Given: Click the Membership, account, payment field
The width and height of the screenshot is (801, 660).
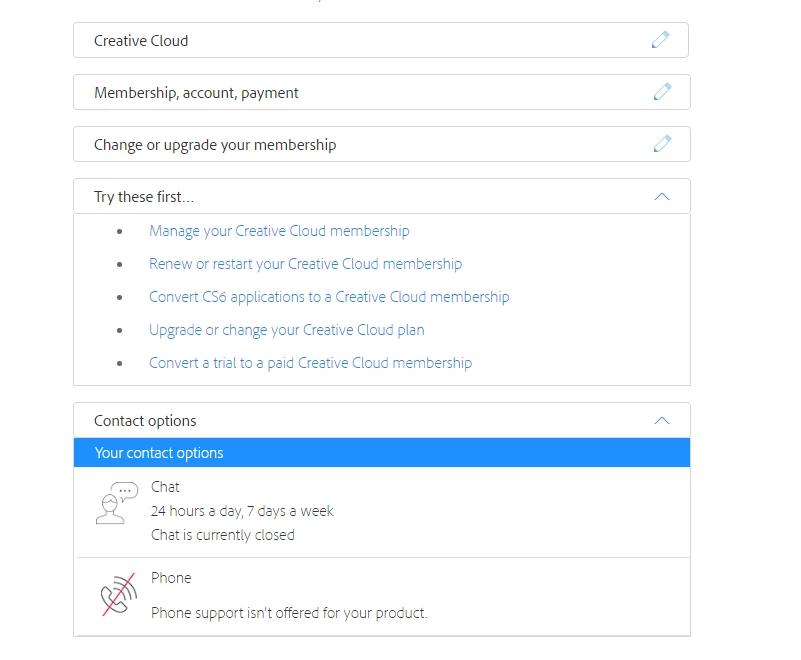Looking at the screenshot, I should [196, 93].
